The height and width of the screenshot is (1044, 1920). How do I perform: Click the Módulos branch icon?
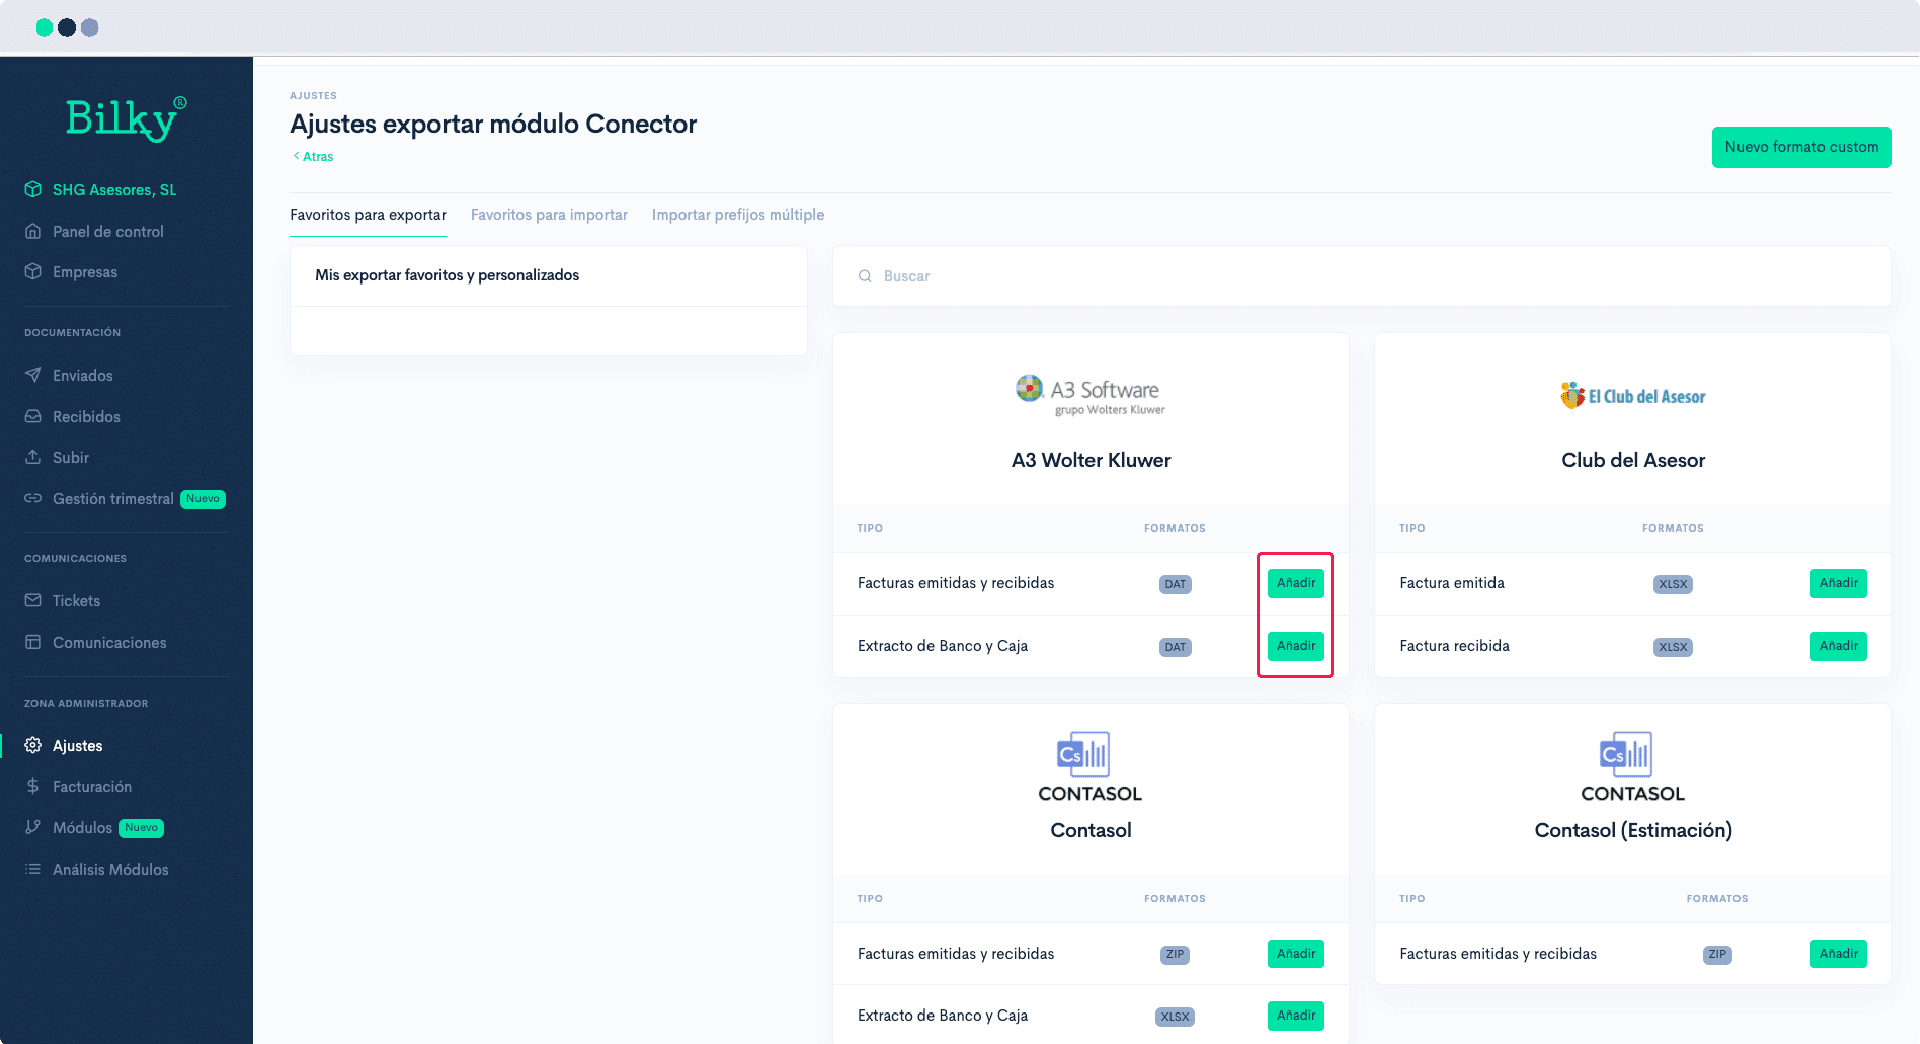[33, 827]
